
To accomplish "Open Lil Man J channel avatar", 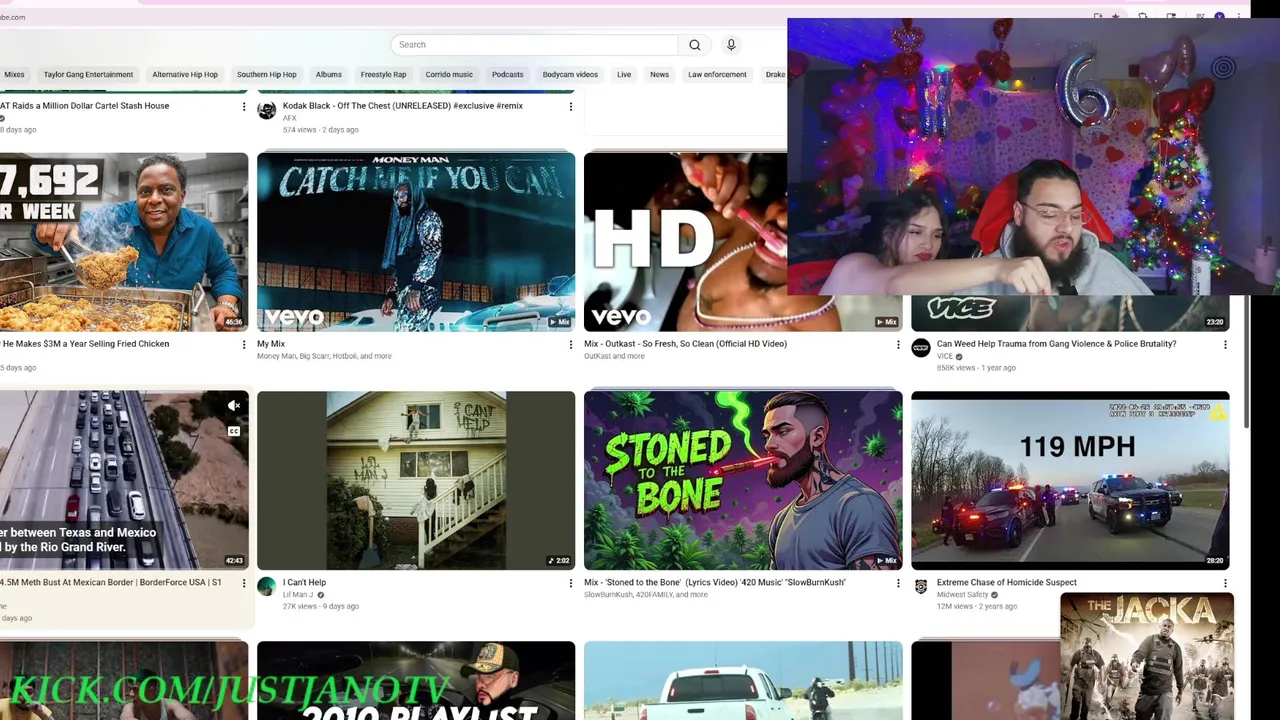I will [x=267, y=587].
